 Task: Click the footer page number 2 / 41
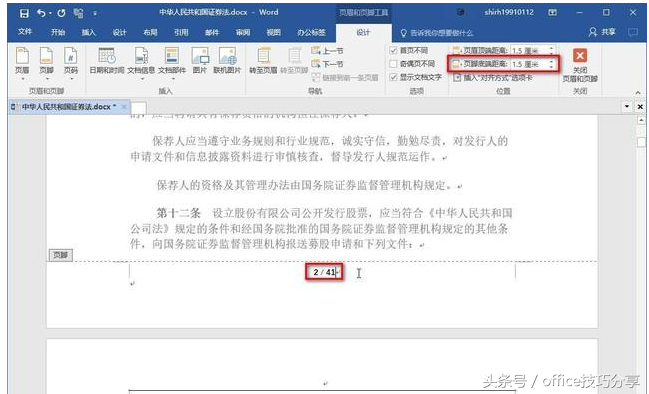(x=324, y=272)
